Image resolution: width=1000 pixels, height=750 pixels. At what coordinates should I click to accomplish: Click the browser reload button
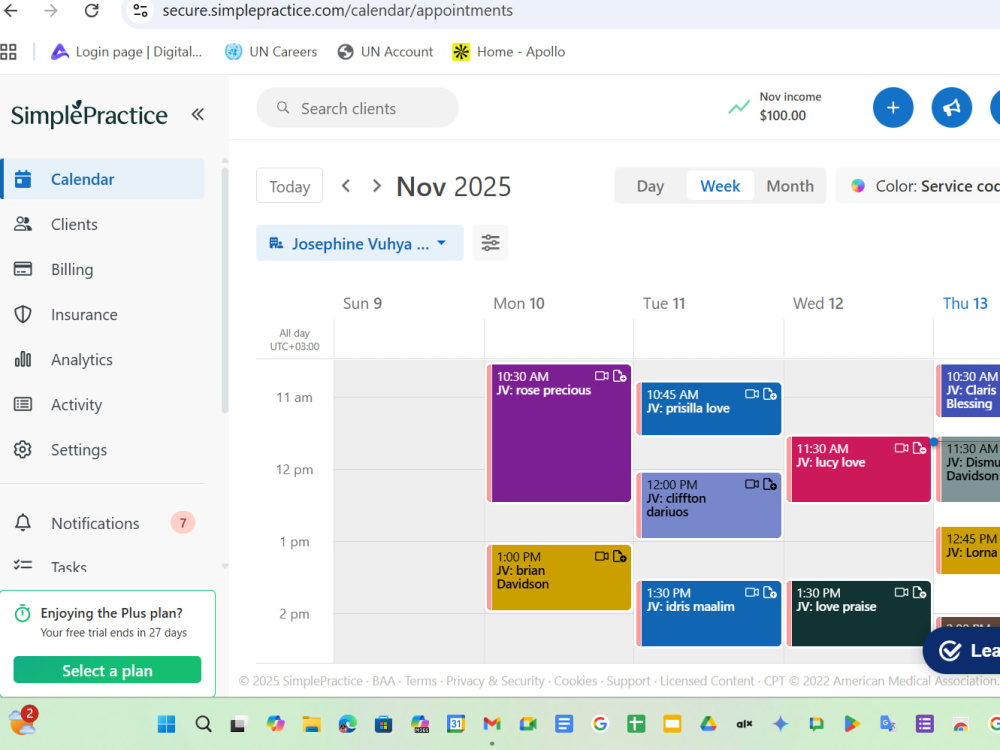(92, 10)
